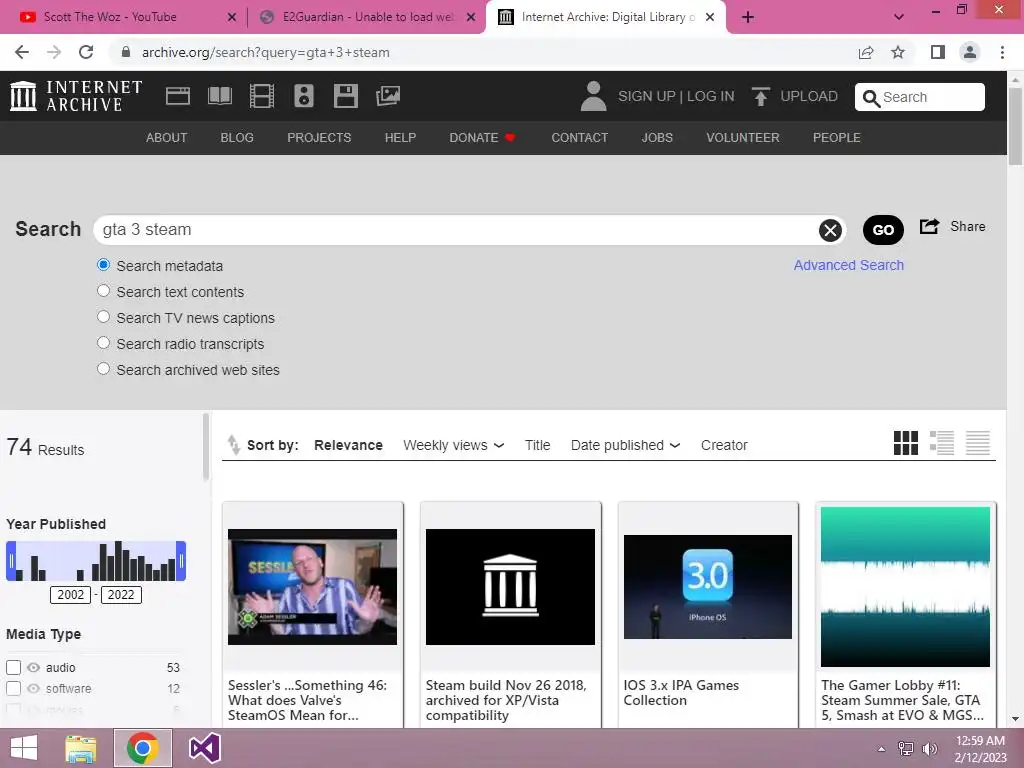This screenshot has height=768, width=1024.
Task: Go back to previous page
Action: (x=22, y=52)
